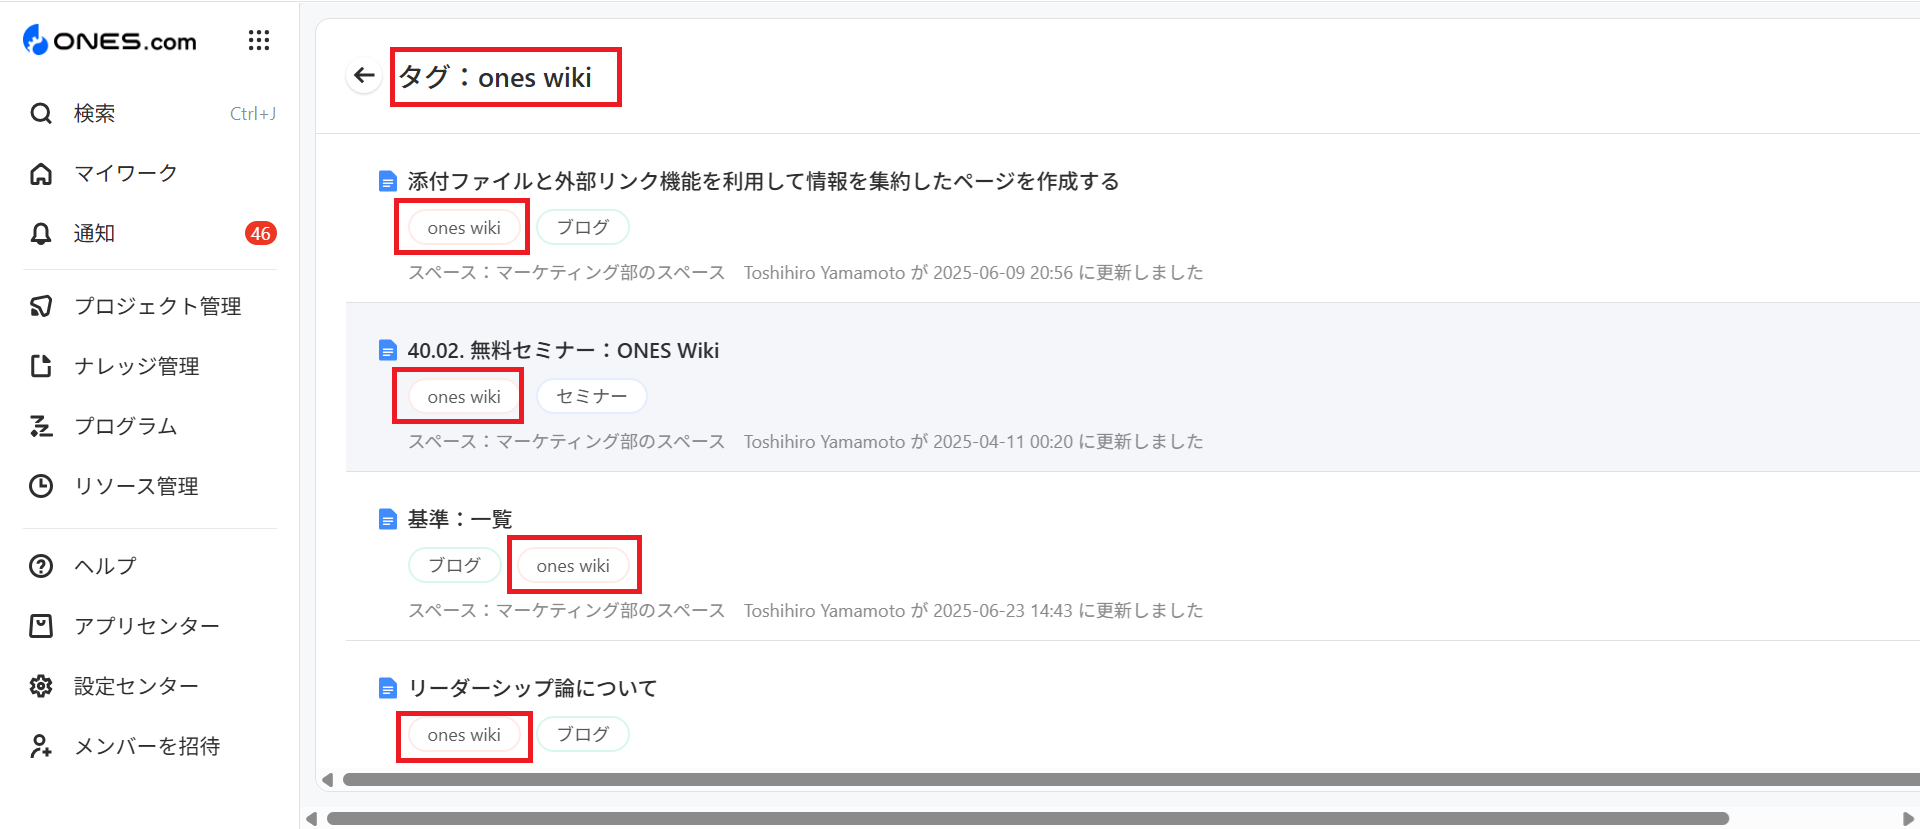This screenshot has width=1920, height=829.
Task: Click ブログ tag under 添付ファイル page
Action: [583, 227]
